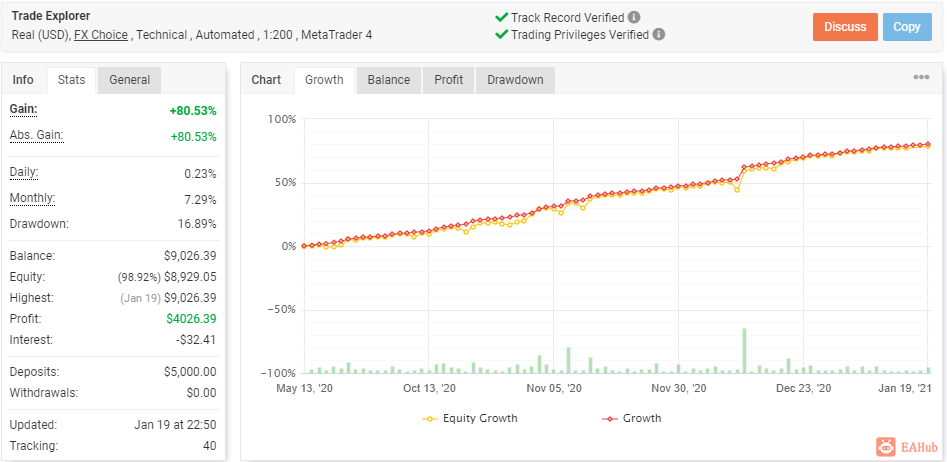This screenshot has height=462, width=947.
Task: Click the last Growth data point on chart
Action: point(928,144)
